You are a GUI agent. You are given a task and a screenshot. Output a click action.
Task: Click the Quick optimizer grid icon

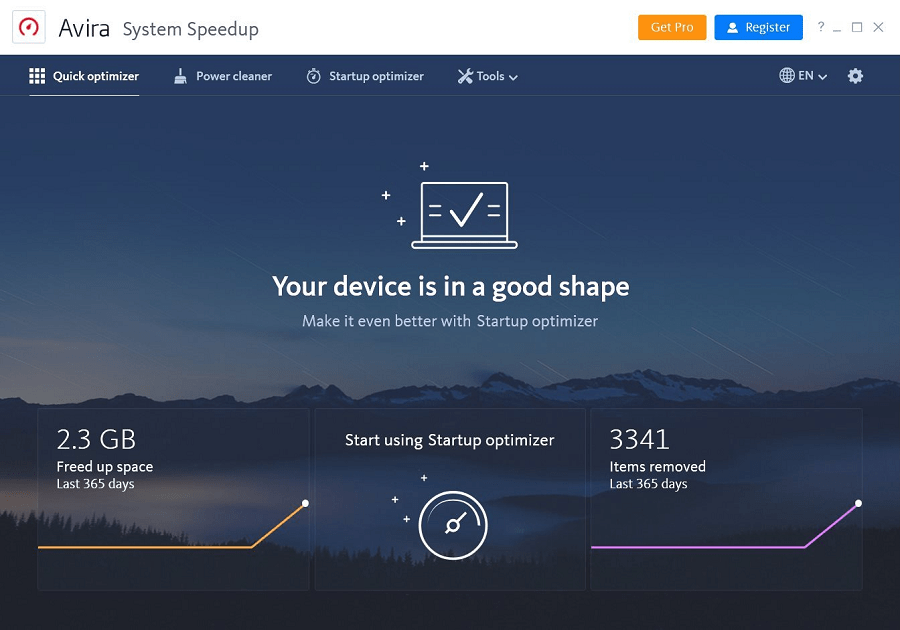coord(37,76)
